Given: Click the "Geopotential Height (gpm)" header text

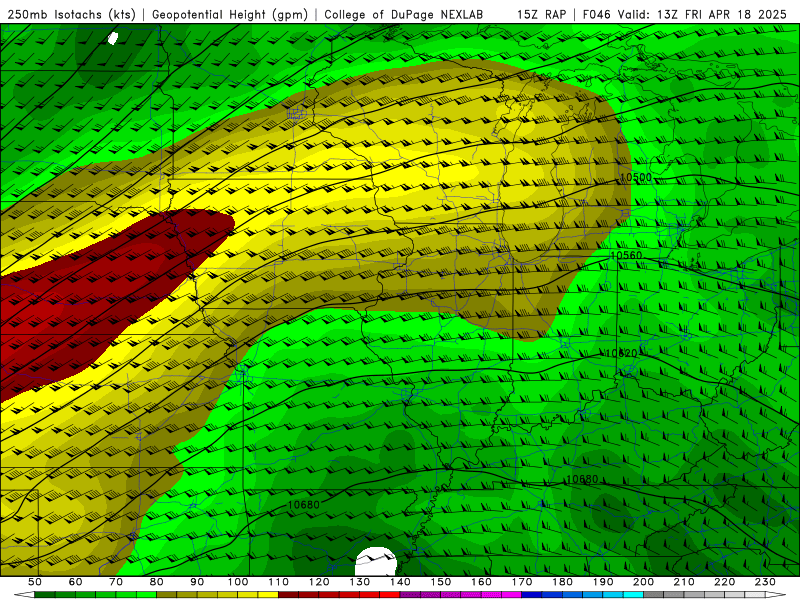Looking at the screenshot, I should pos(230,15).
